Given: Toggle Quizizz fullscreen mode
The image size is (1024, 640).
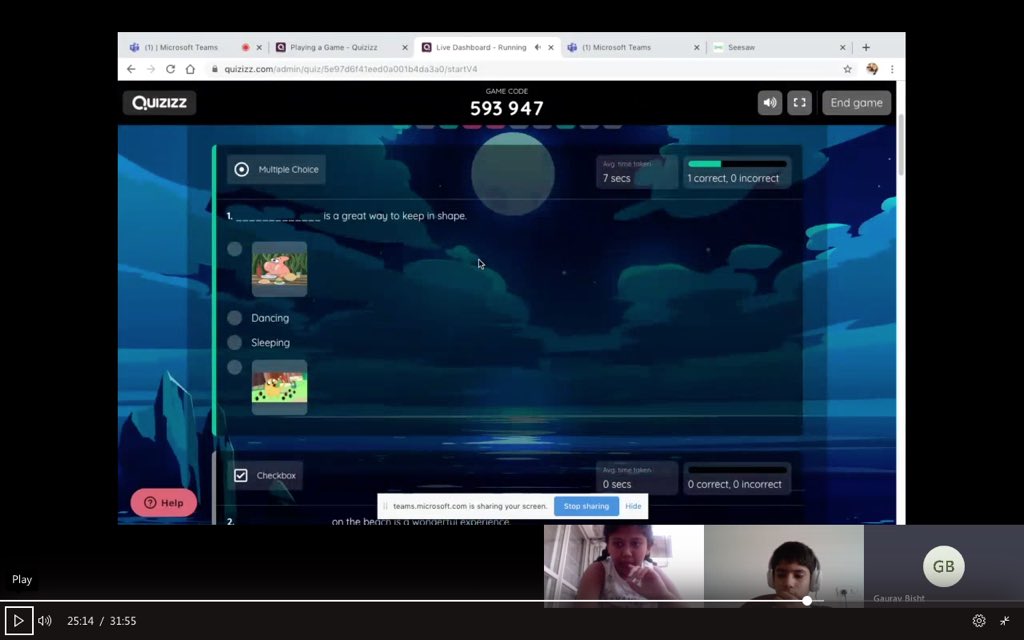Looking at the screenshot, I should pyautogui.click(x=799, y=103).
